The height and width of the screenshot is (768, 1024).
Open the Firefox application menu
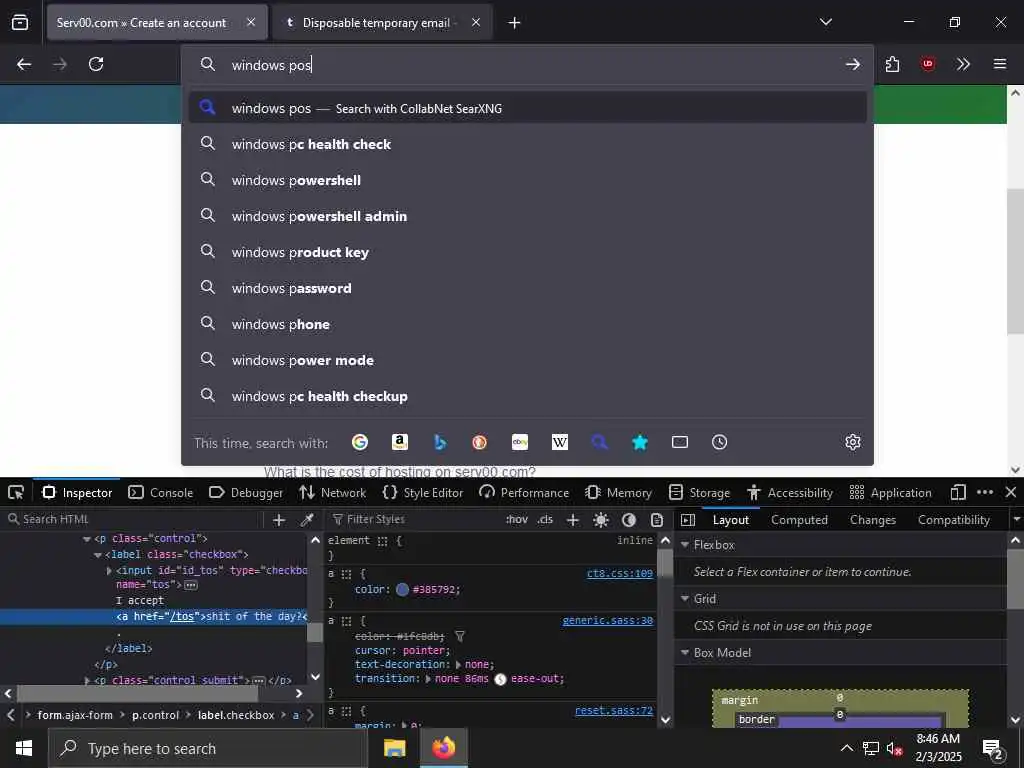(1000, 64)
